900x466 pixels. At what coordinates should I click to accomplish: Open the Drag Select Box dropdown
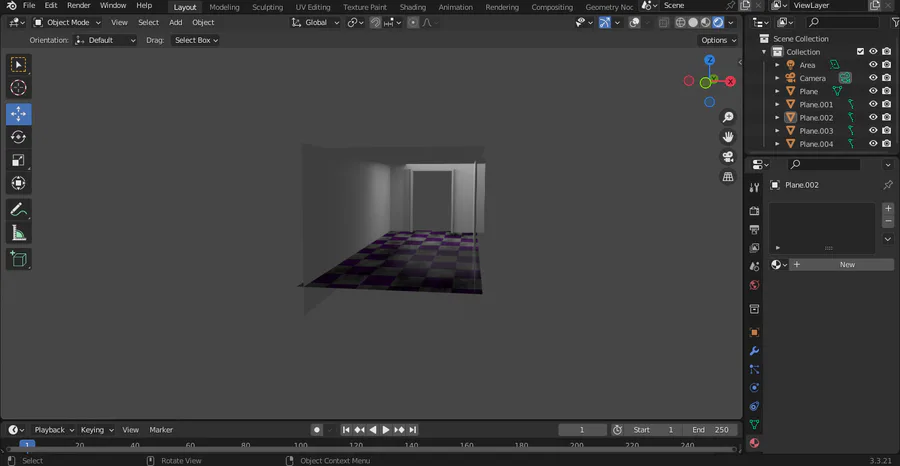click(x=195, y=40)
